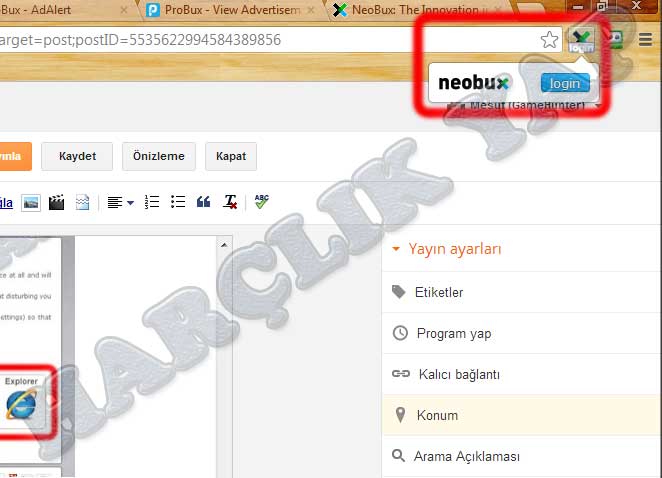The width and height of the screenshot is (662, 478).
Task: Apply quote formatting
Action: tap(203, 202)
